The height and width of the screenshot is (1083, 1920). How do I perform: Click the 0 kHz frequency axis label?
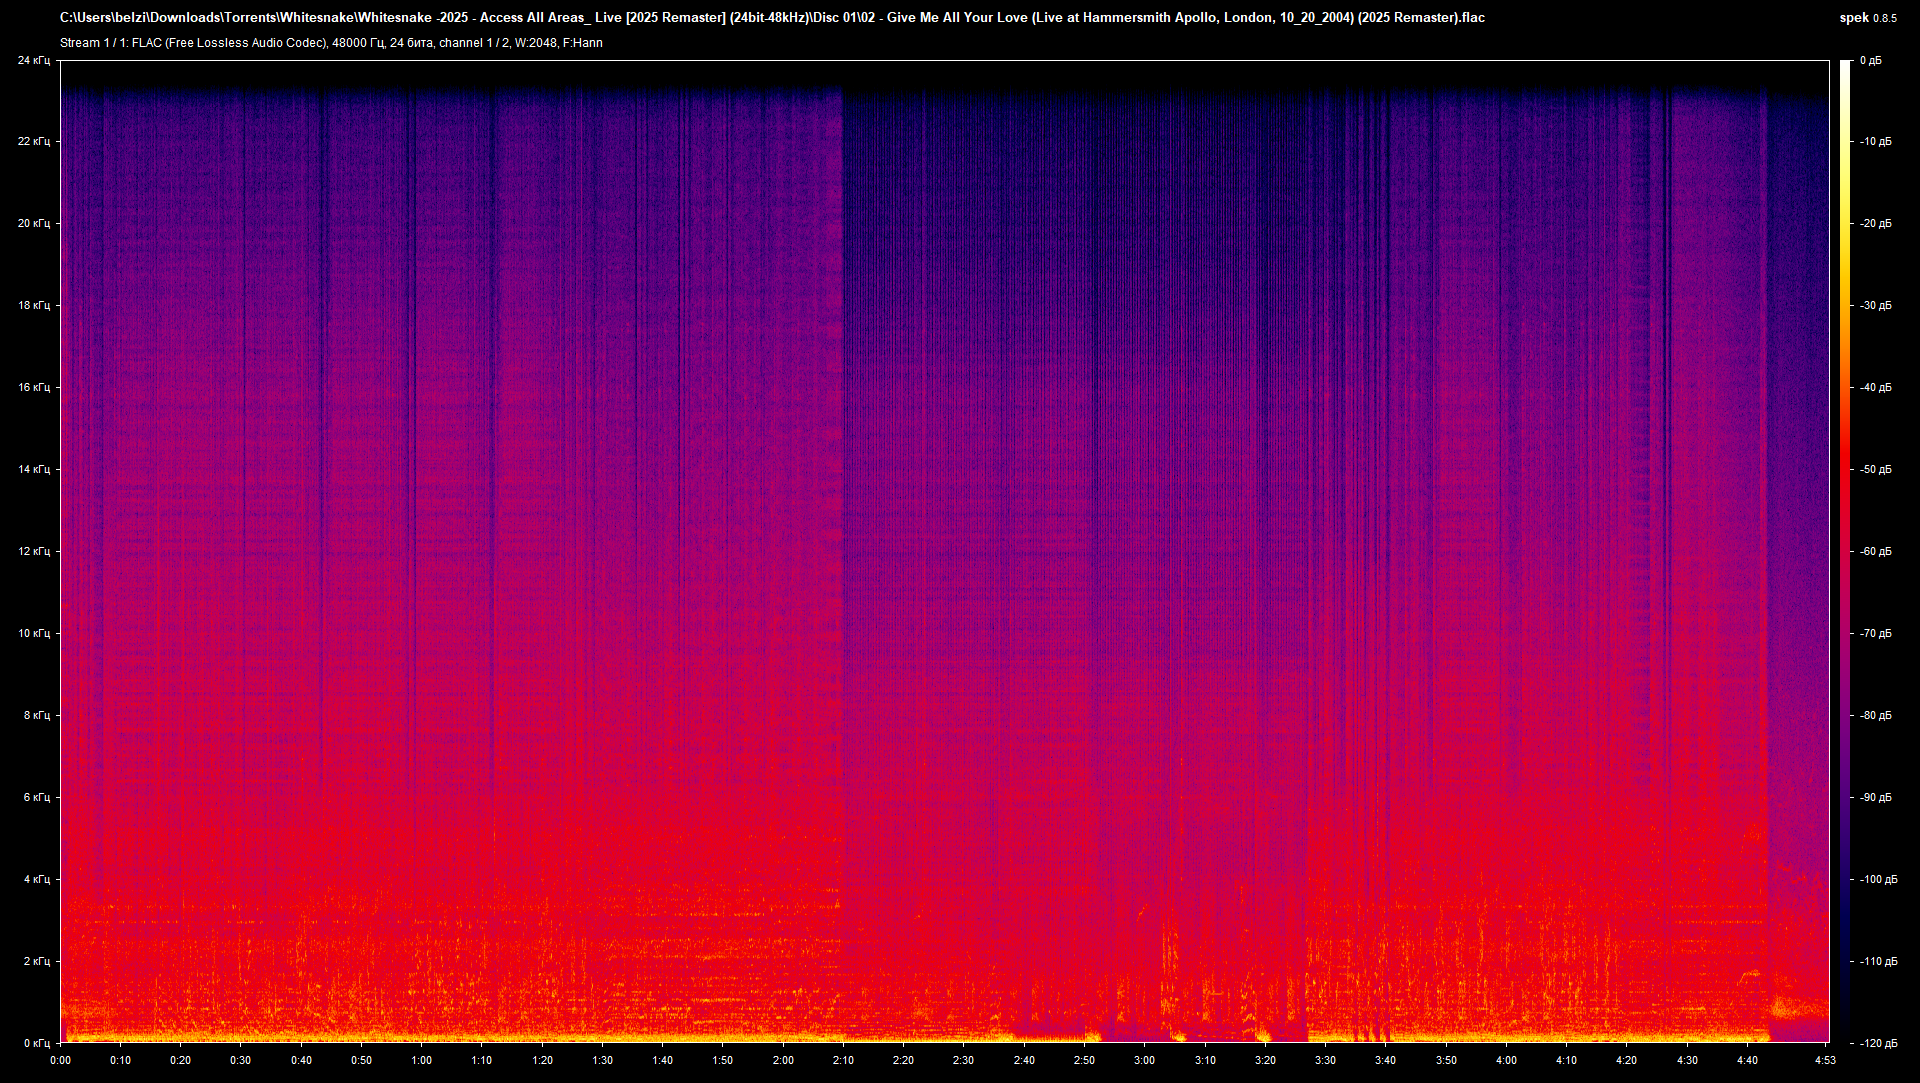[36, 1043]
